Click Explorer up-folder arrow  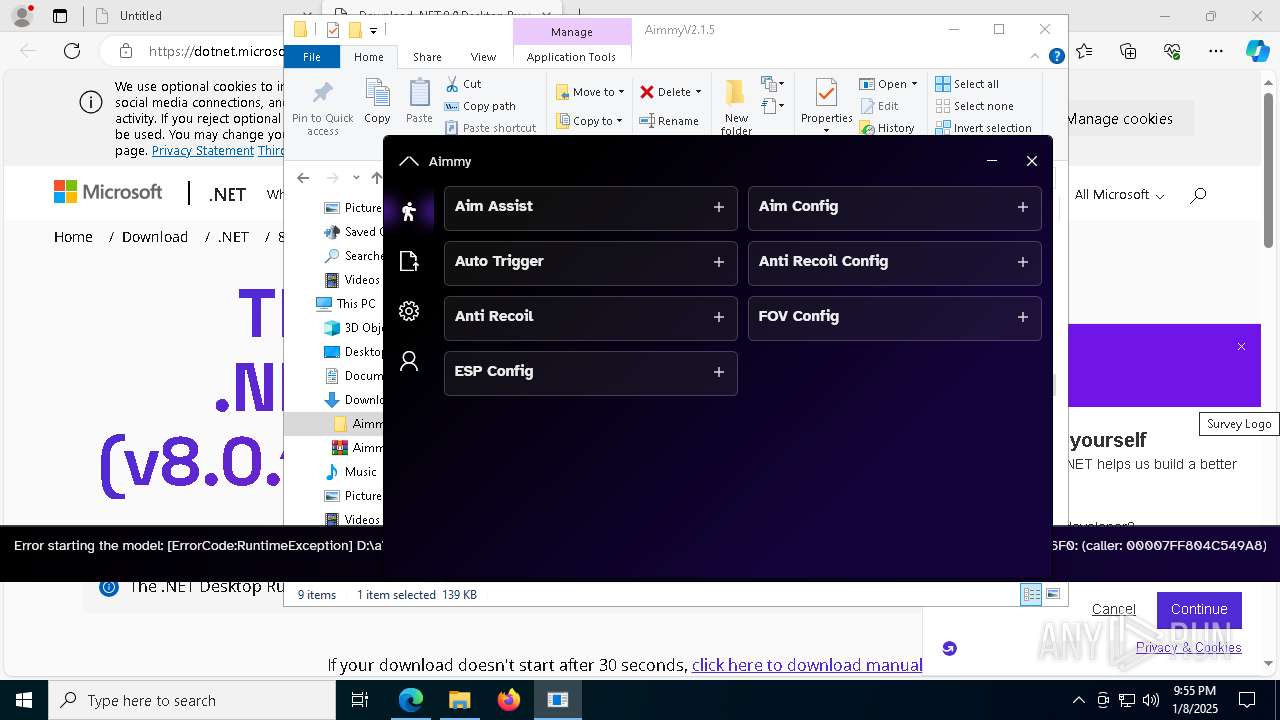pos(376,178)
